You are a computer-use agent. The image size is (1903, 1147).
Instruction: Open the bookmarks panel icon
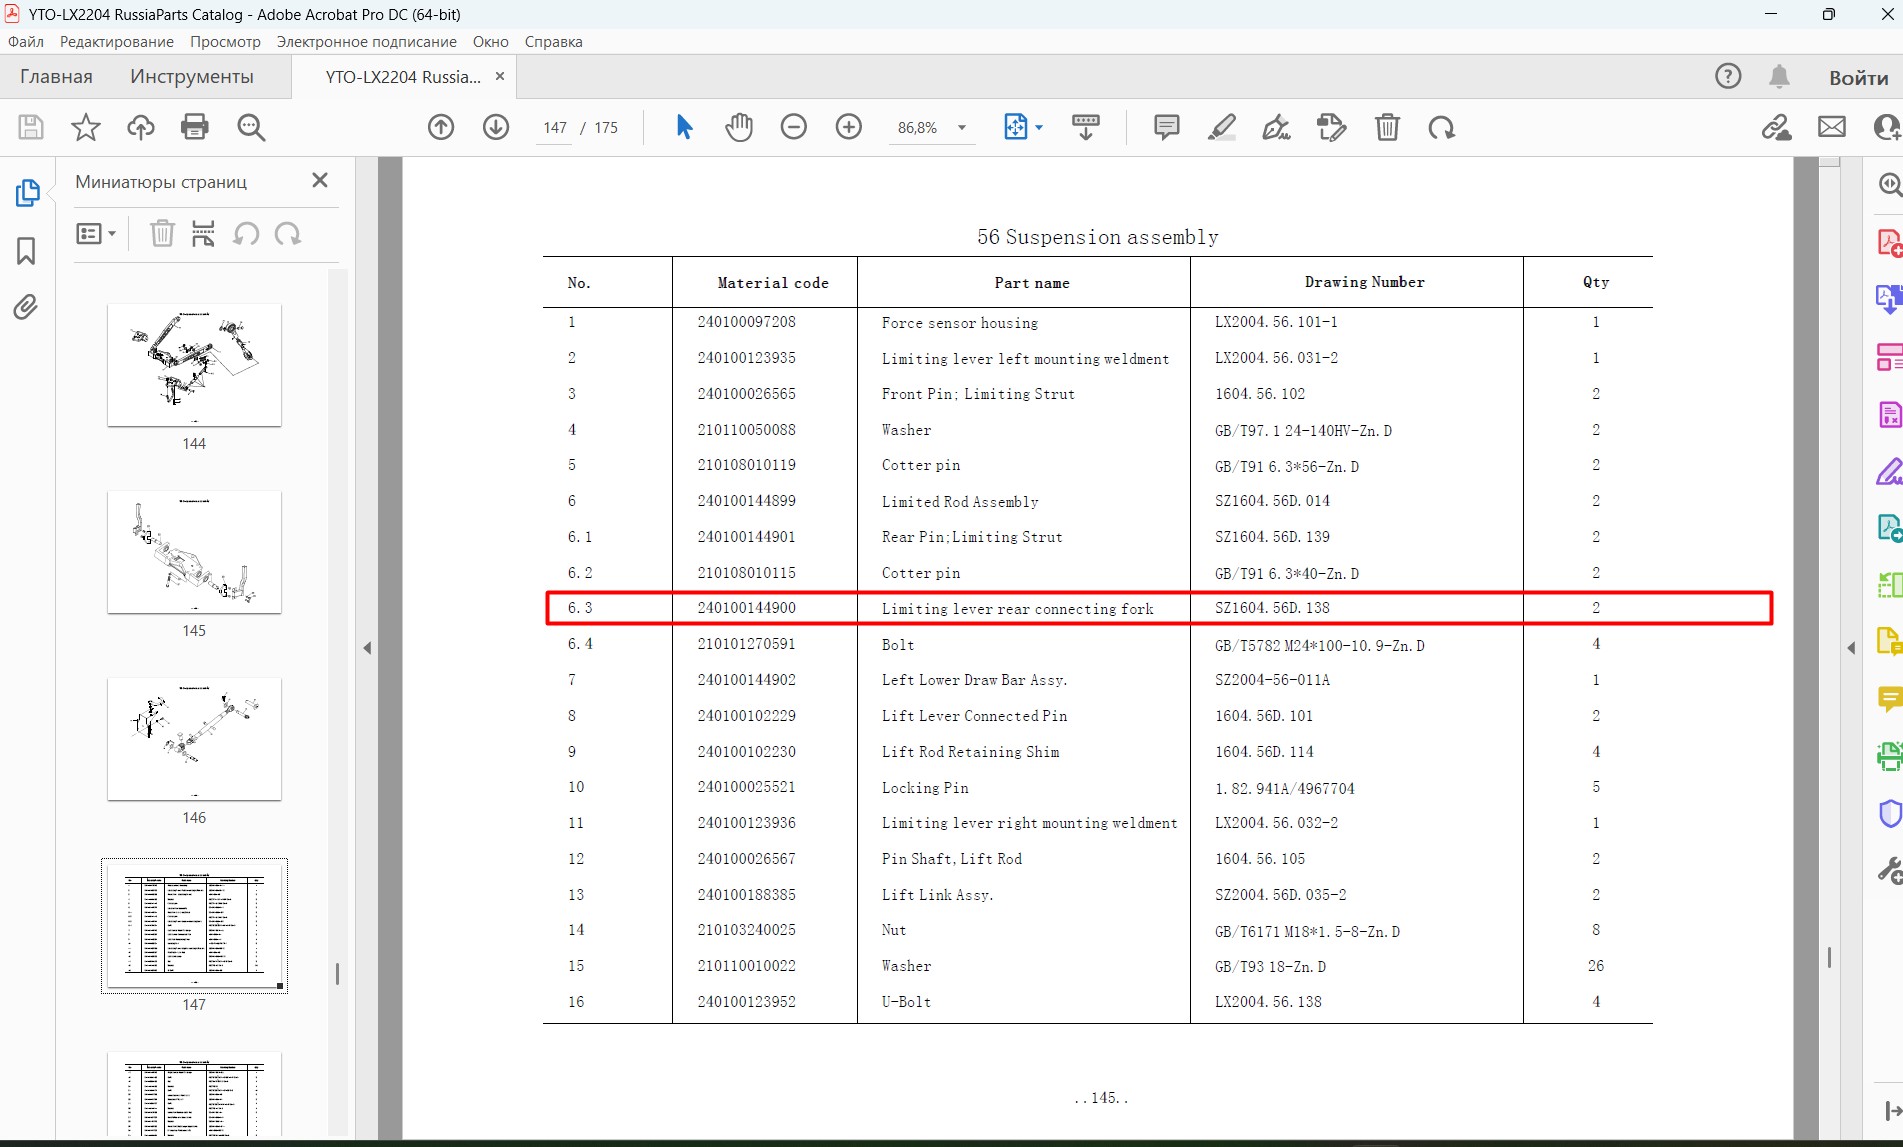[26, 251]
